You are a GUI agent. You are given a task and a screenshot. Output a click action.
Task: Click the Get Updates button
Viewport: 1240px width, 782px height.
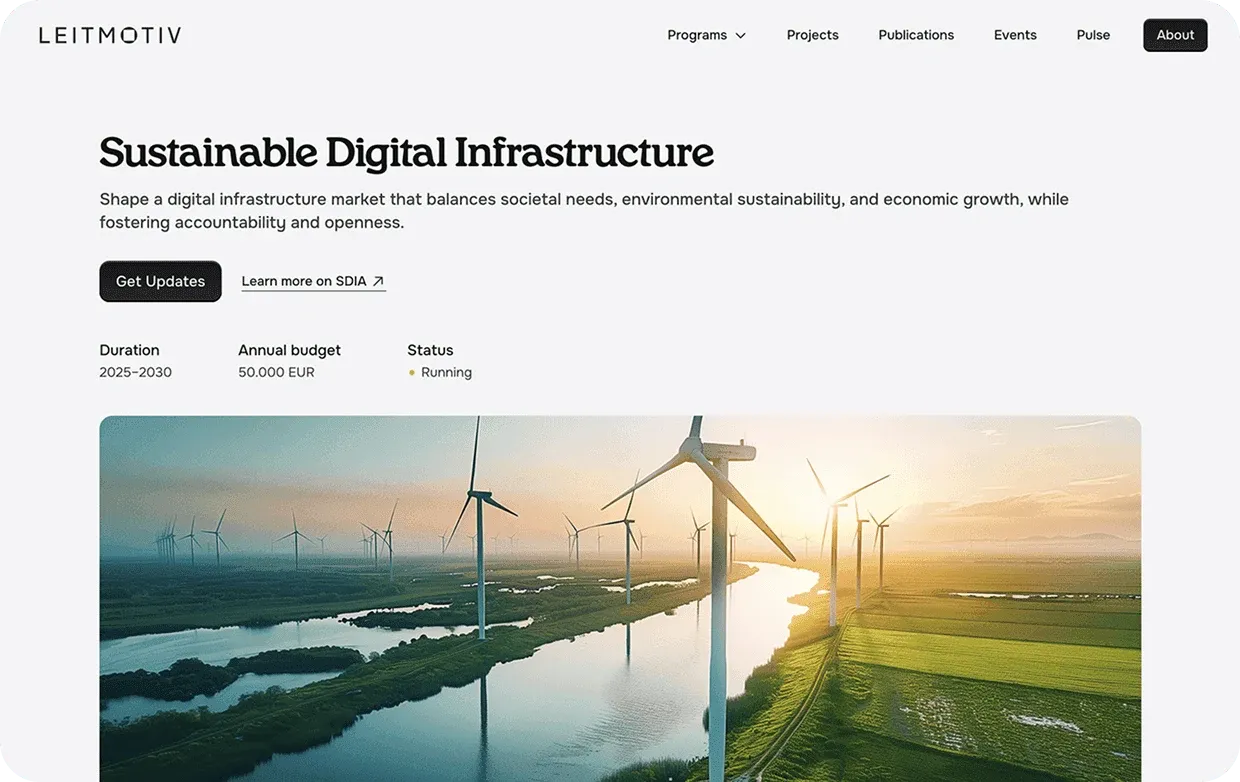pyautogui.click(x=160, y=281)
